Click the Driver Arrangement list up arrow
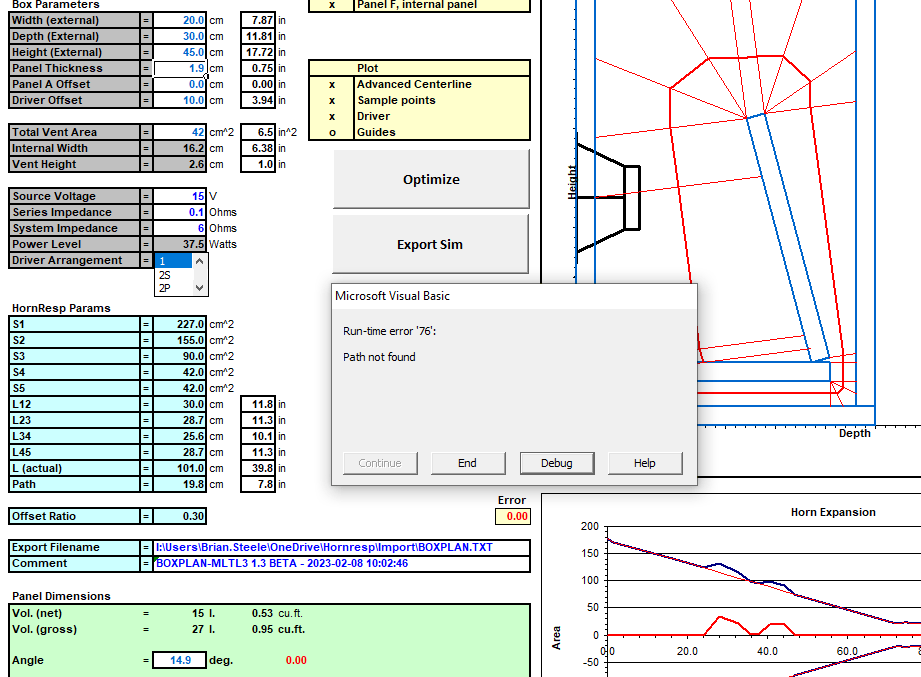Viewport: 921px width, 677px height. tap(200, 261)
